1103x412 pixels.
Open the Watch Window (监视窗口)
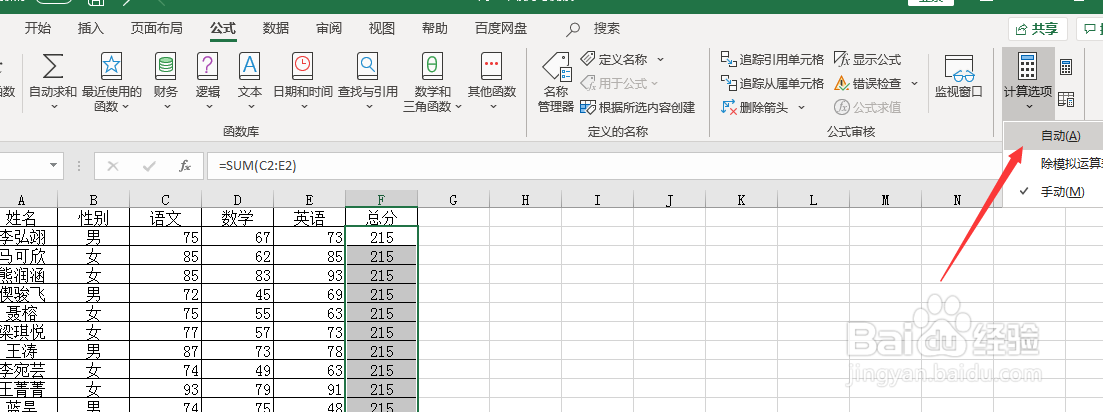pos(958,77)
